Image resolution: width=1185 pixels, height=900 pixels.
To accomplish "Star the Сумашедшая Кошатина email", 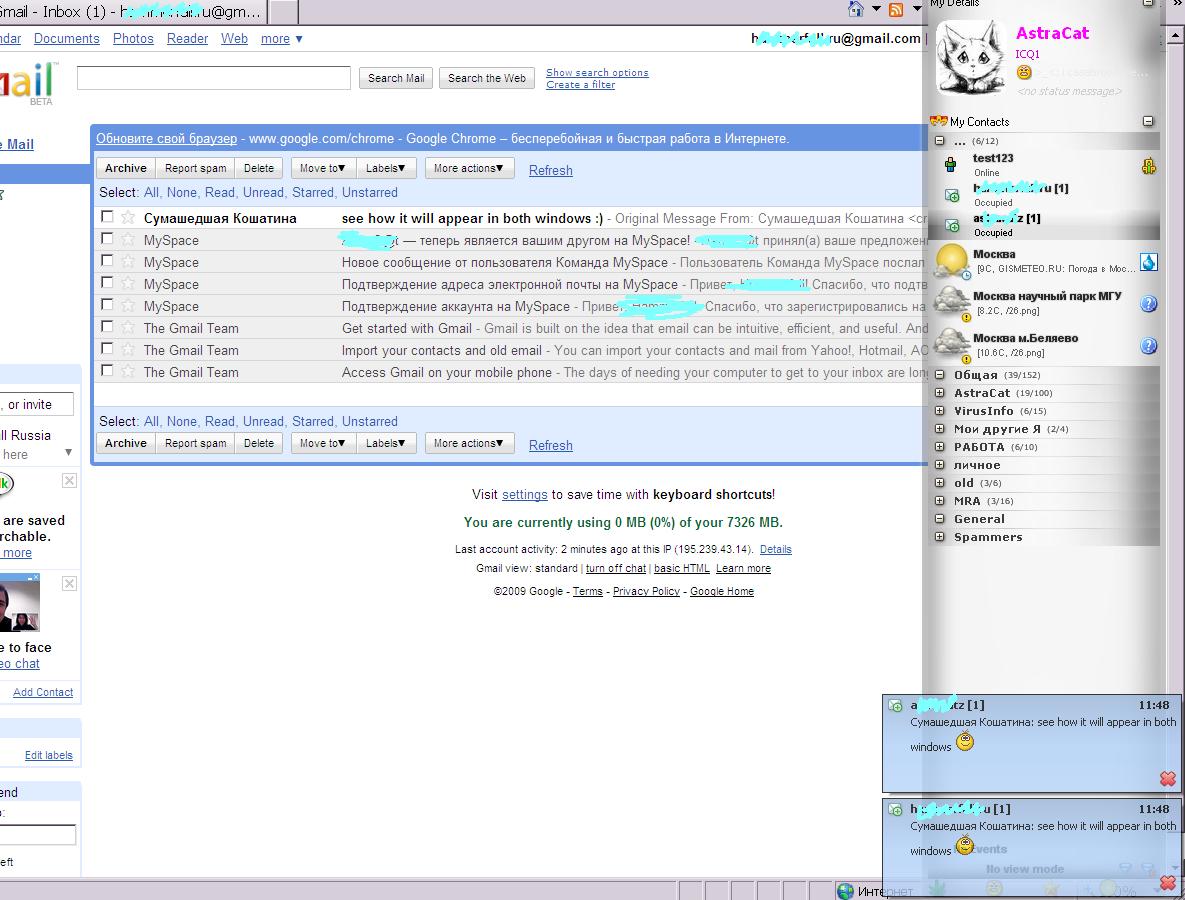I will [x=128, y=218].
